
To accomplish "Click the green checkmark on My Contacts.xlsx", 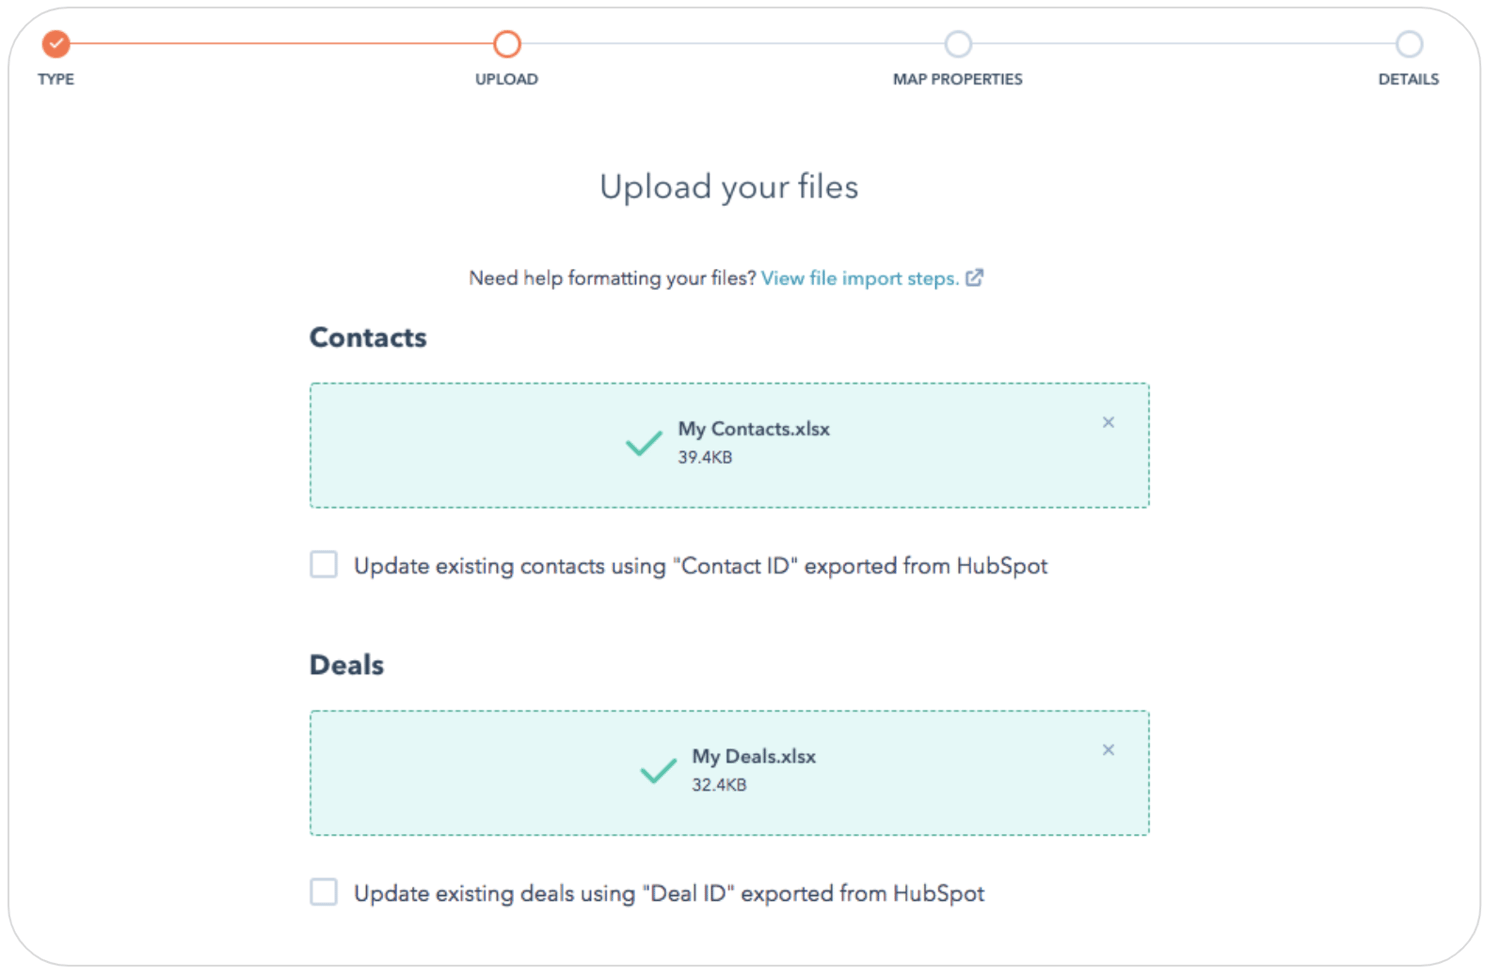I will pos(644,443).
